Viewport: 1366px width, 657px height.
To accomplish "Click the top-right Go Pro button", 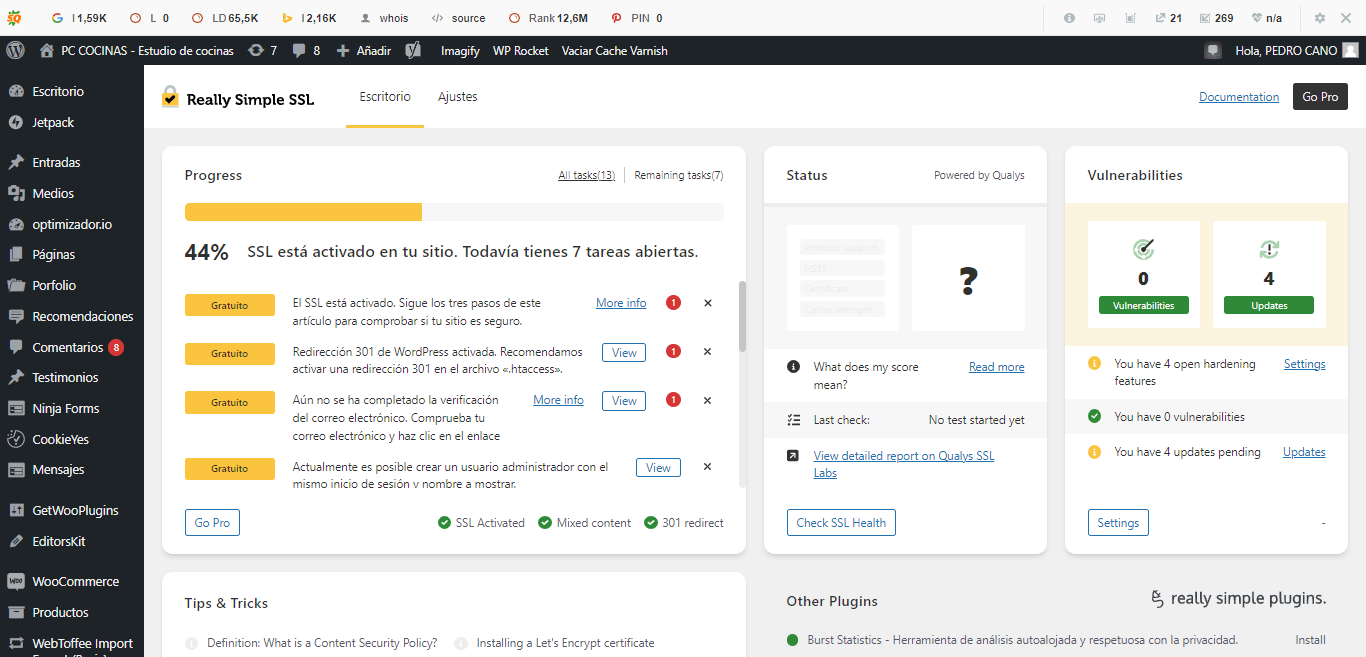I will [1320, 97].
